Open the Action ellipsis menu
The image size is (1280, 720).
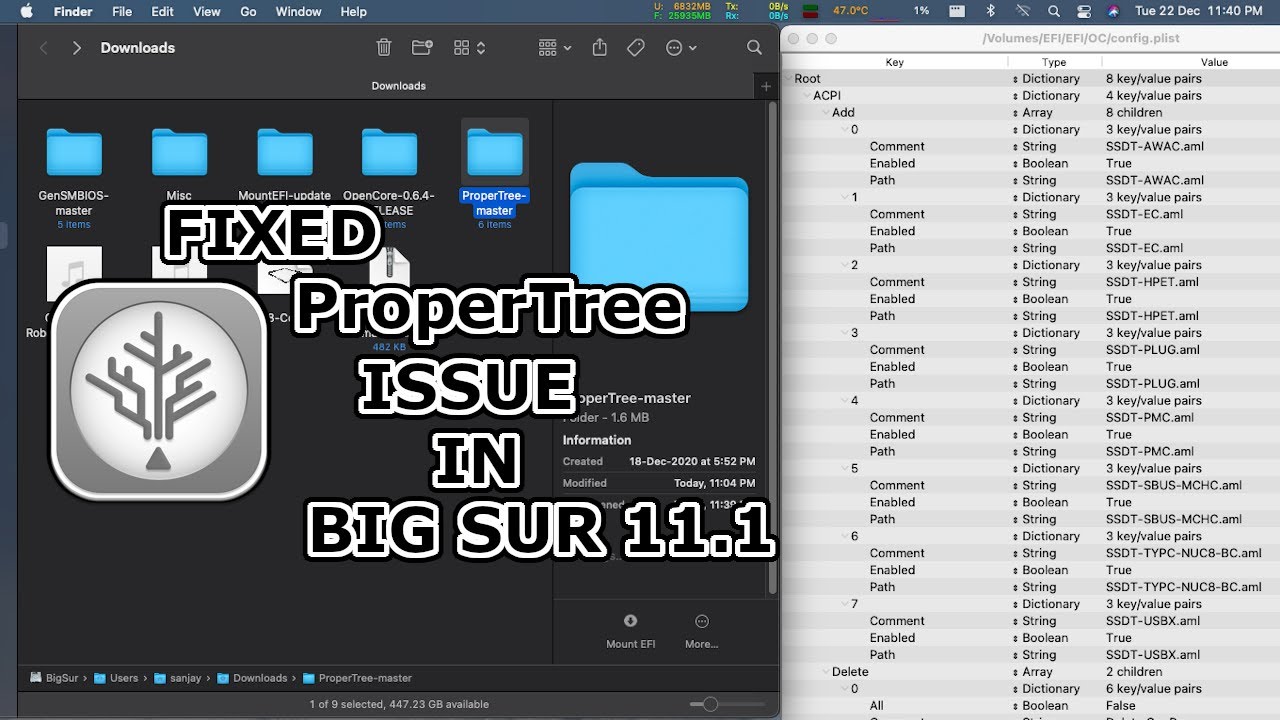[681, 47]
